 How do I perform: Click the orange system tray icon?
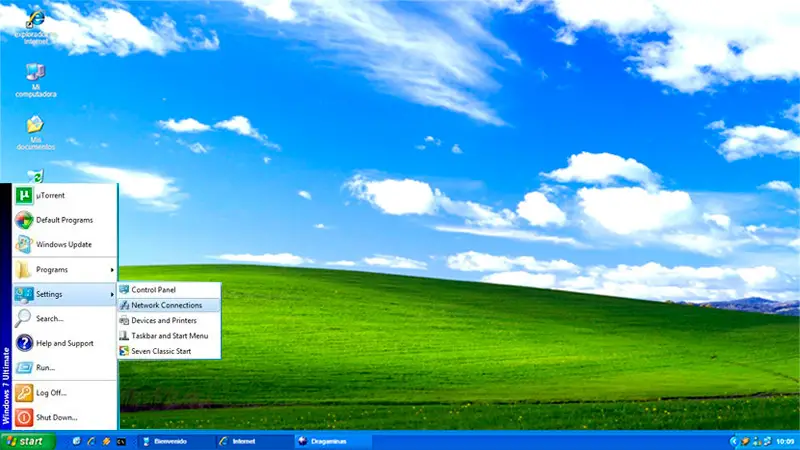tap(745, 441)
